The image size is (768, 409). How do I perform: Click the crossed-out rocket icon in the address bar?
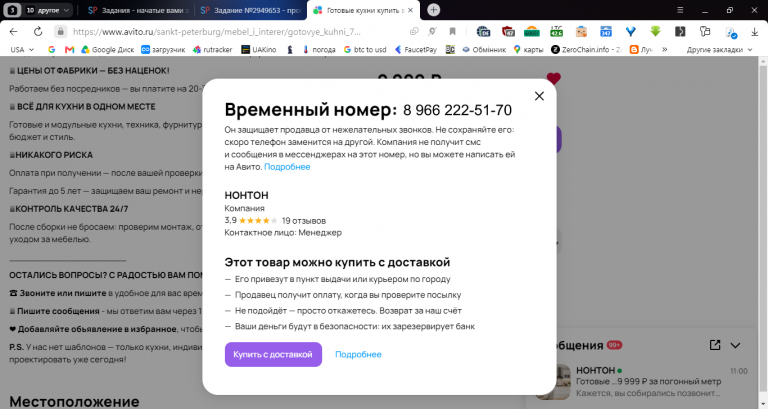click(x=432, y=32)
